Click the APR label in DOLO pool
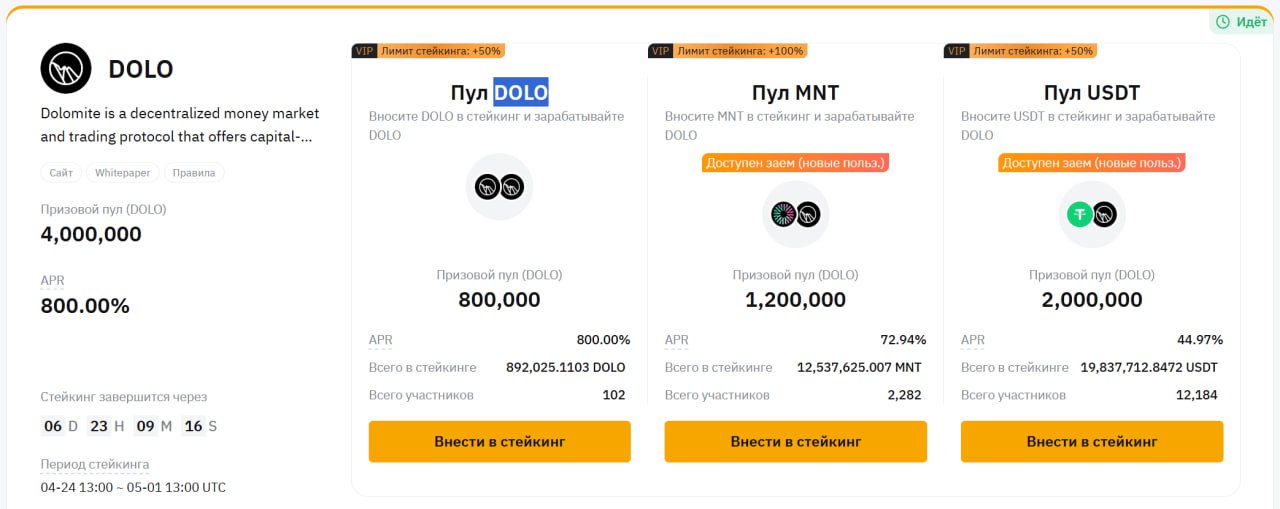Screen dimensions: 1280x509 click(381, 340)
